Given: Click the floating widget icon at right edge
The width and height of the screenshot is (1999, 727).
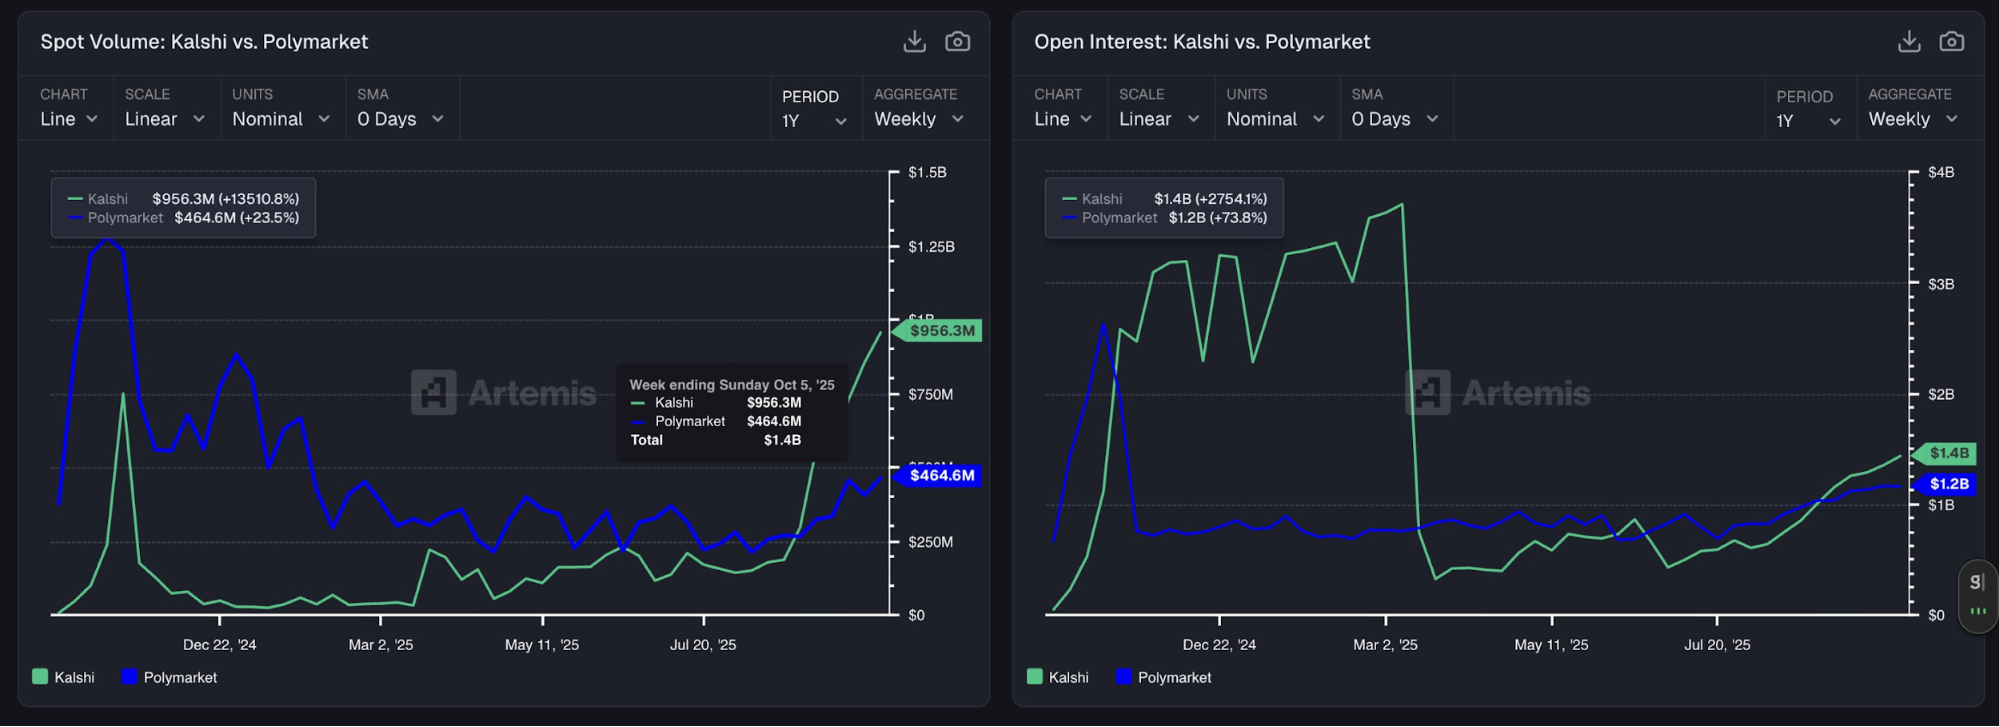Looking at the screenshot, I should point(1976,595).
